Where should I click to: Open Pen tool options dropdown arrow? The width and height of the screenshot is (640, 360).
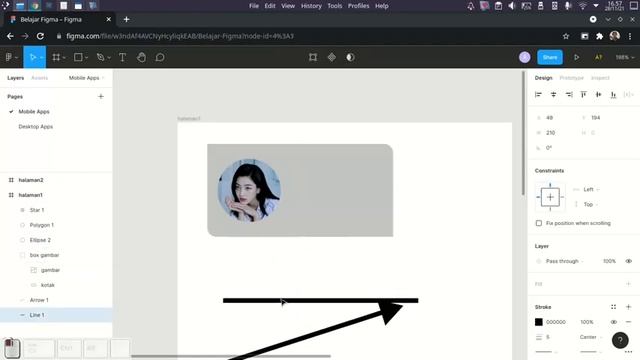click(109, 58)
